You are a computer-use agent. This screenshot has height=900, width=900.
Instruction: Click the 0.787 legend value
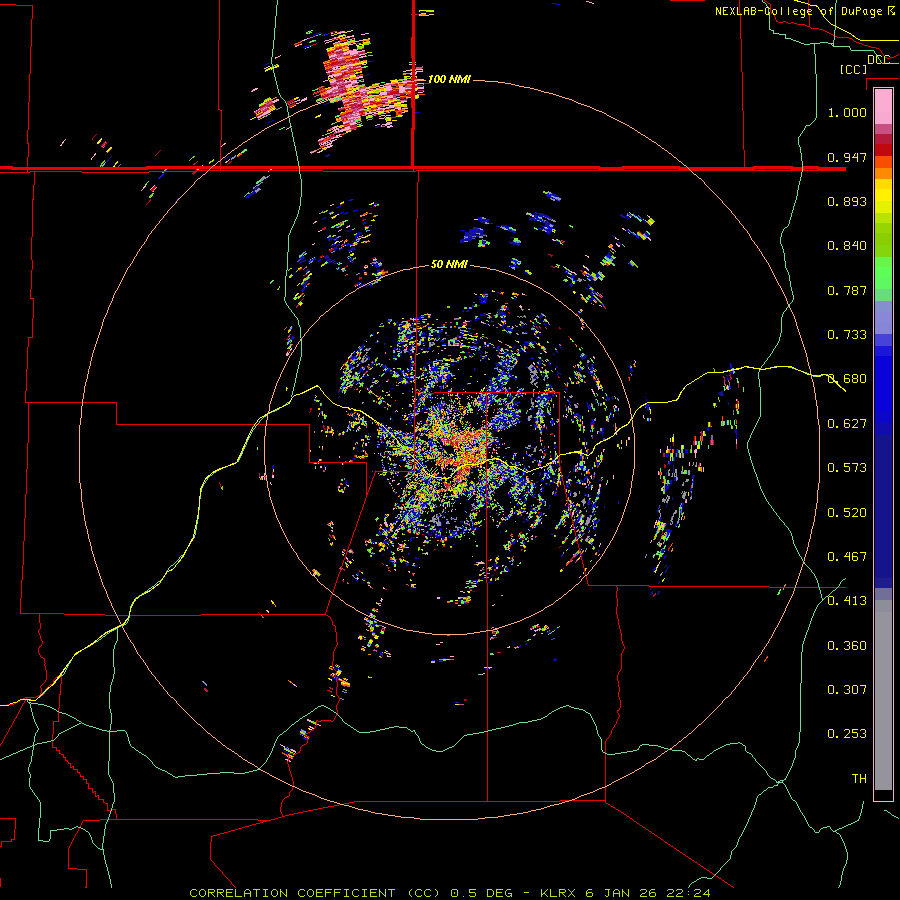tap(847, 290)
